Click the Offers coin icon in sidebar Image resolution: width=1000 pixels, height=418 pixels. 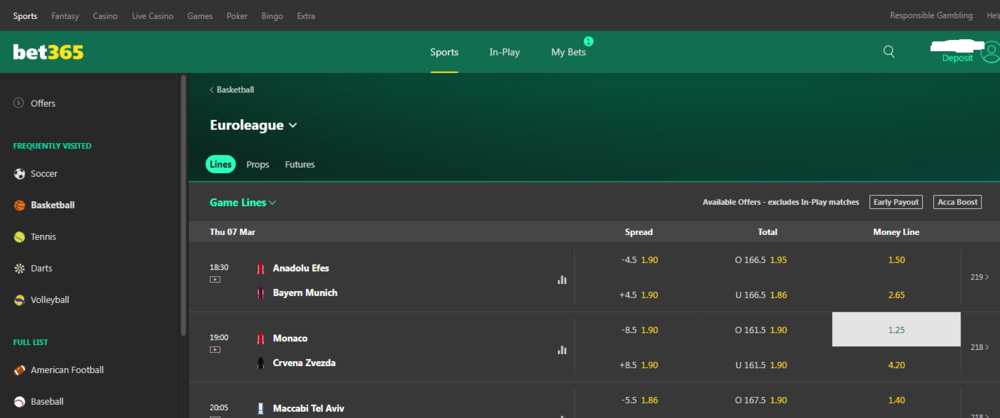tap(19, 103)
